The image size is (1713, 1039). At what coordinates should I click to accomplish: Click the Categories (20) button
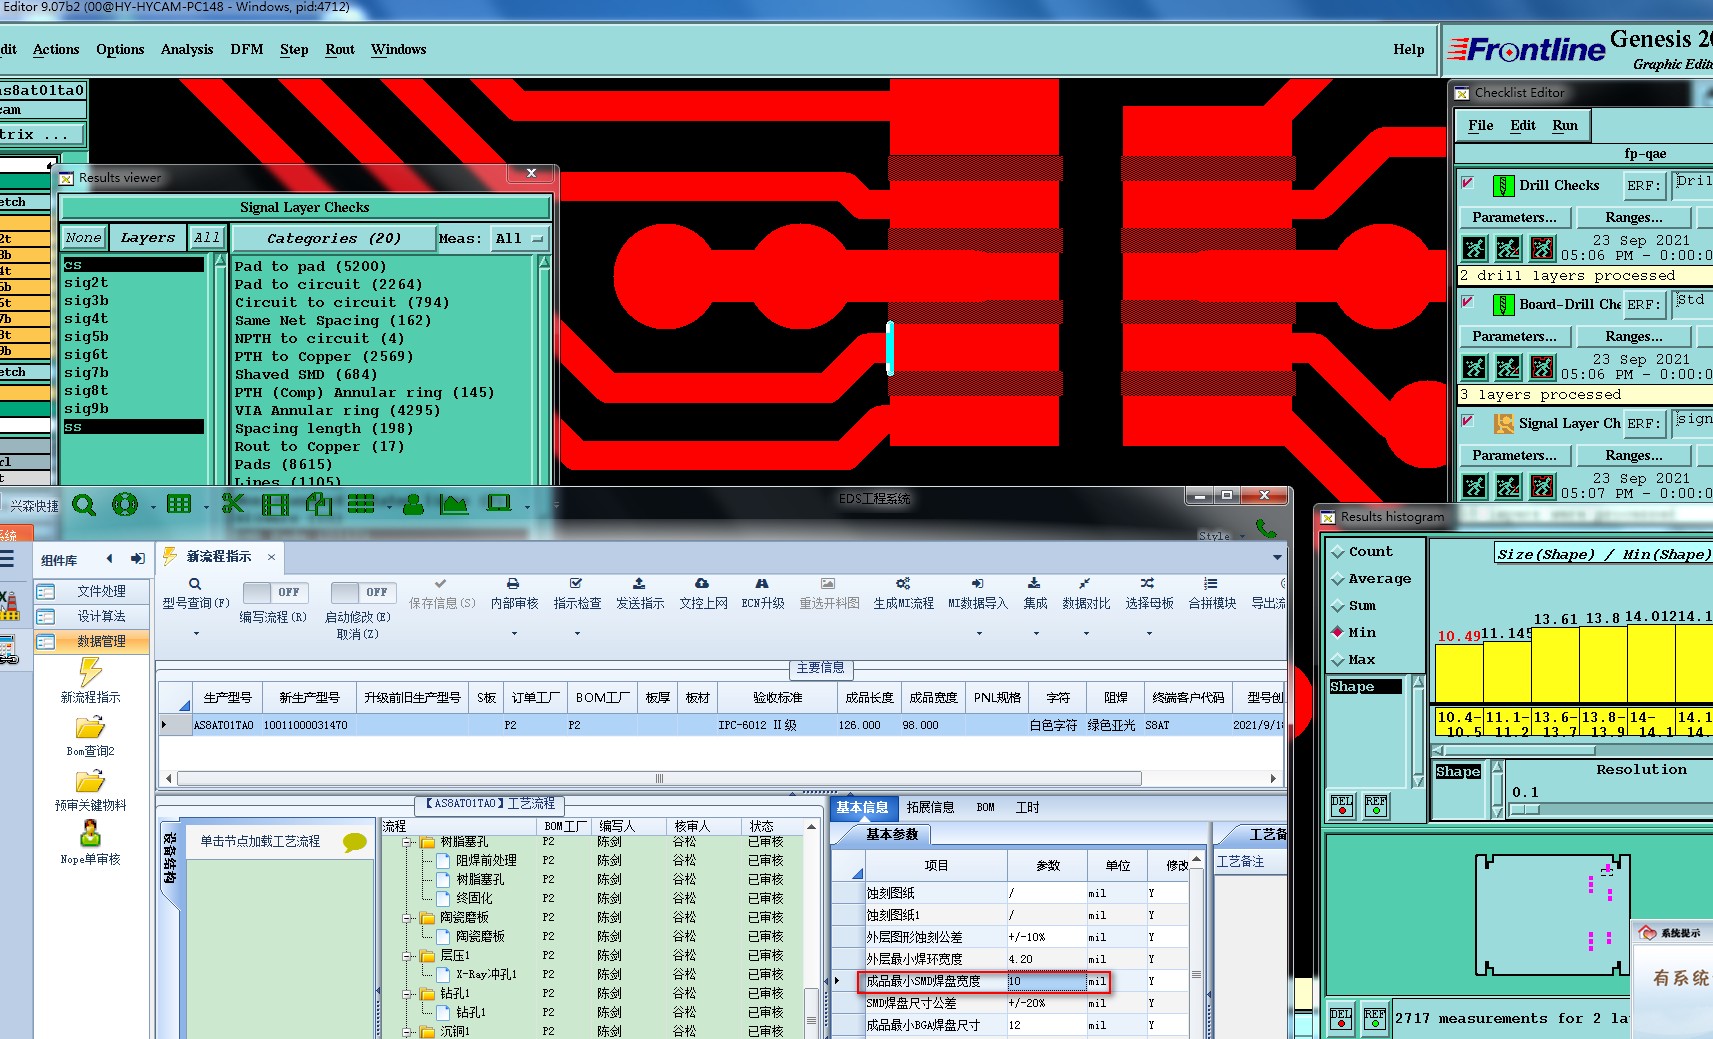coord(334,239)
